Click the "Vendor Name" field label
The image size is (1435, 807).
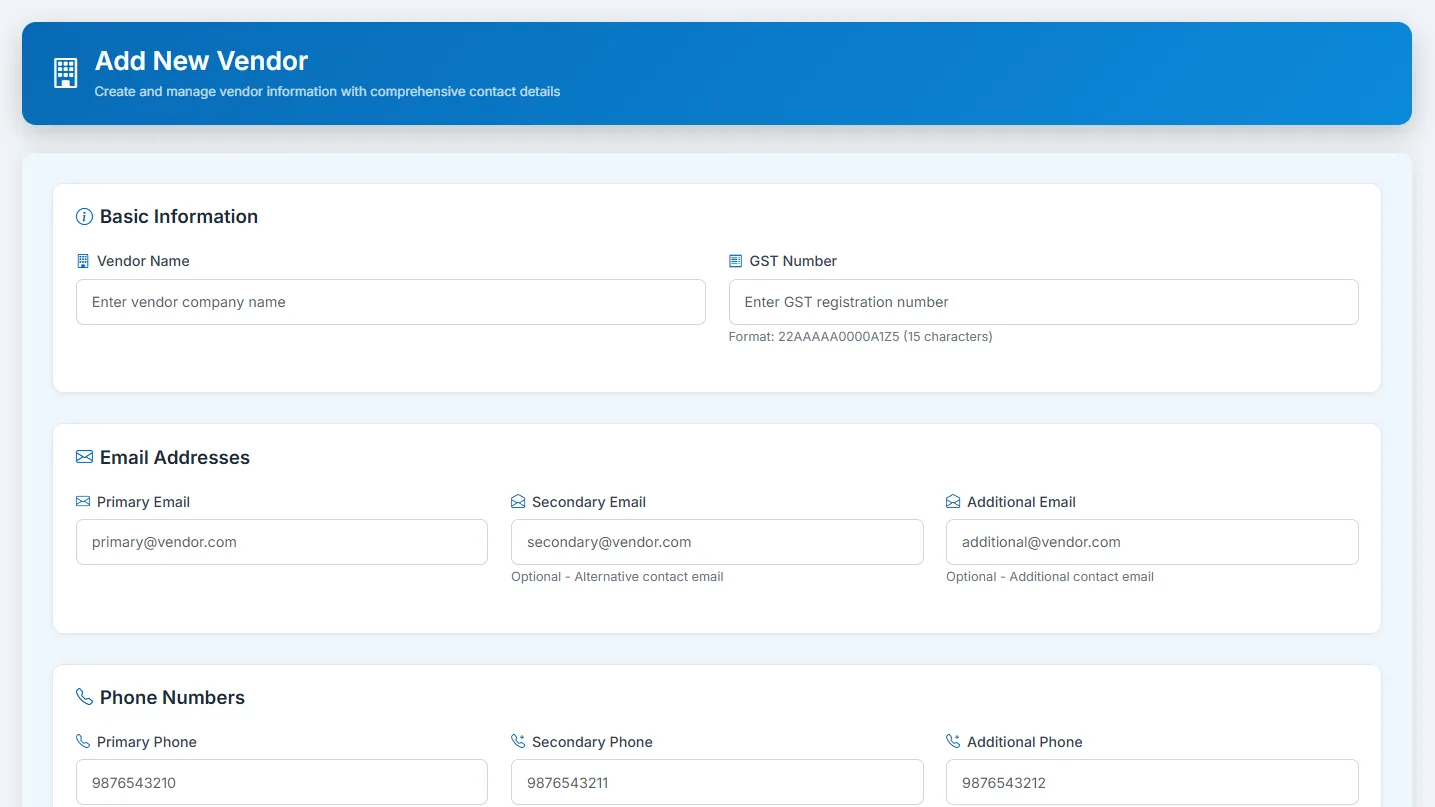[x=143, y=261]
